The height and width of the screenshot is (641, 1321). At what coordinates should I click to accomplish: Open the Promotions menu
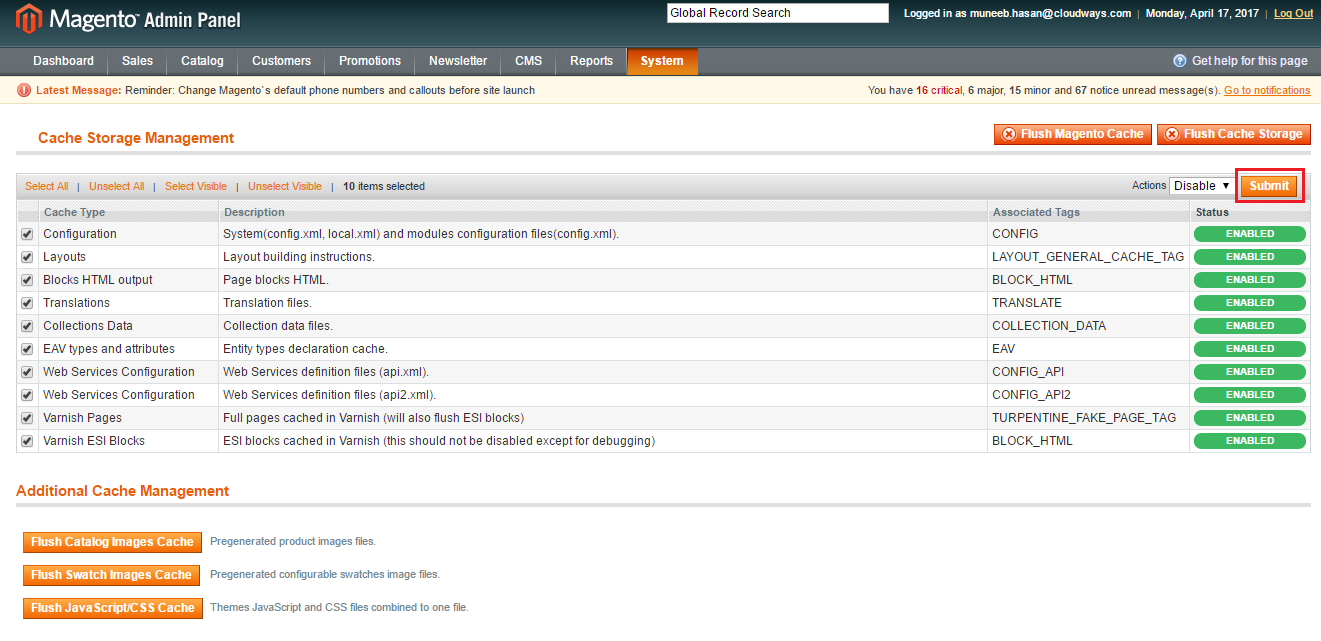(x=370, y=61)
